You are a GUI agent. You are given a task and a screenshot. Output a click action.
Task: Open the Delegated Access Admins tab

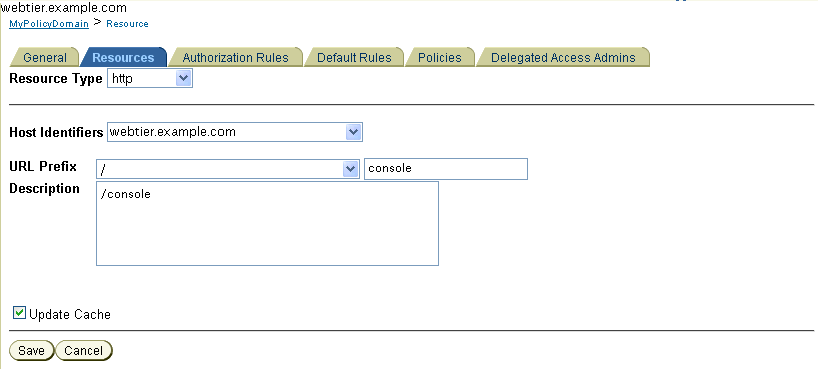(563, 57)
